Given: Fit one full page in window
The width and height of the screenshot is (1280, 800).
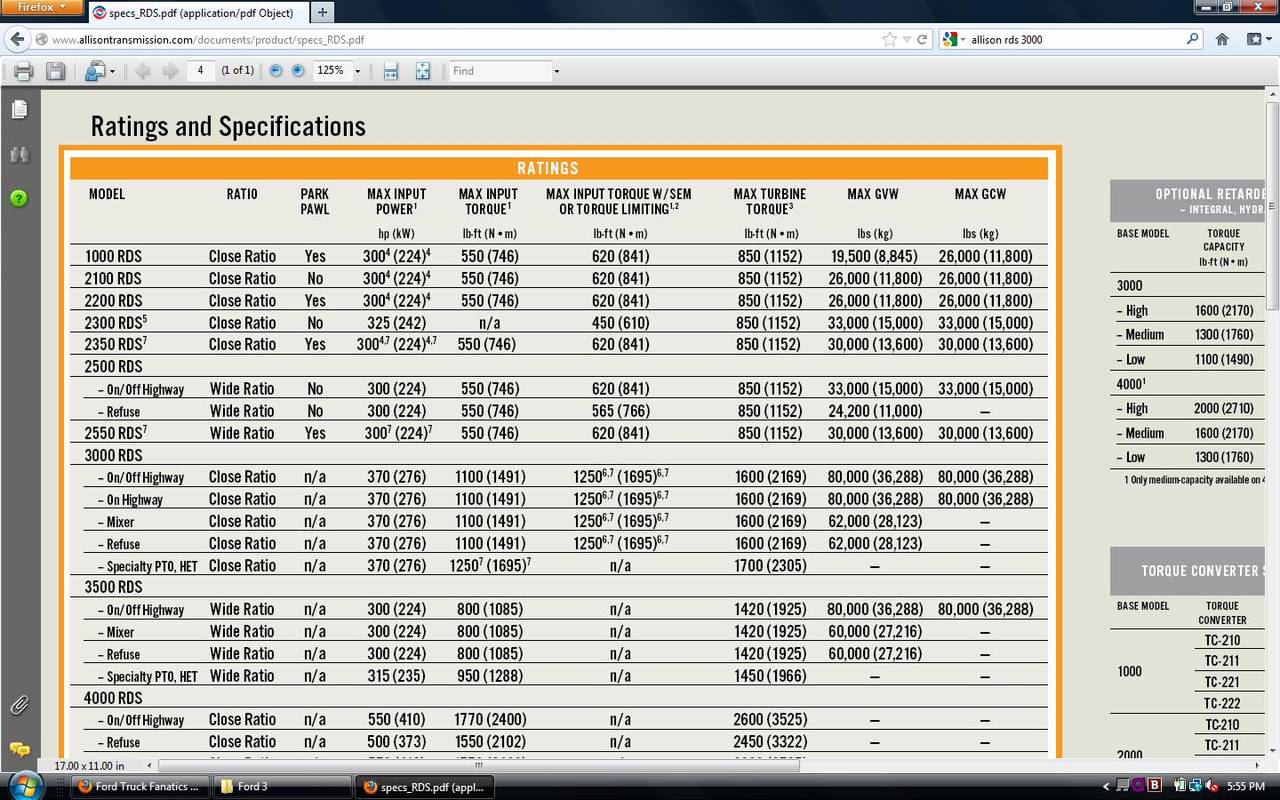Looking at the screenshot, I should click(423, 71).
